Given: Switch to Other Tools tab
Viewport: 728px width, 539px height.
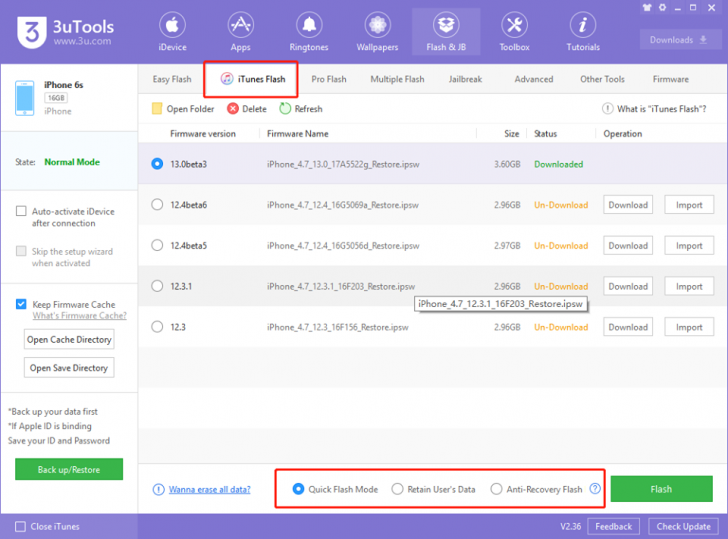Looking at the screenshot, I should click(x=602, y=79).
